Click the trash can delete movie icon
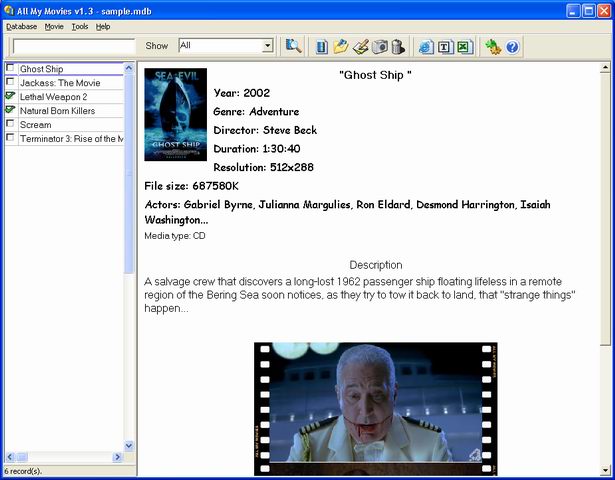615x480 pixels. pyautogui.click(x=398, y=47)
